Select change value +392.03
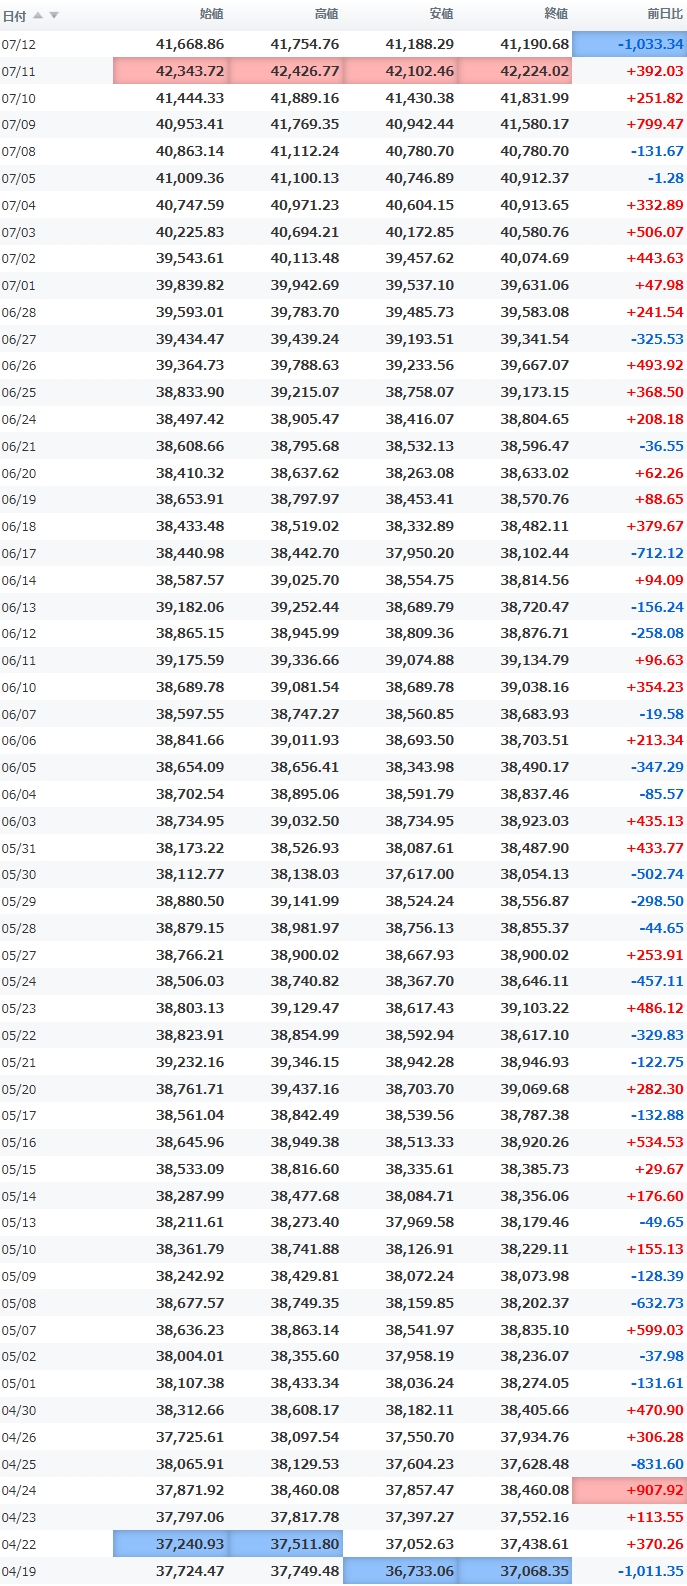Screen dimensions: 687x1586 pyautogui.click(x=655, y=71)
